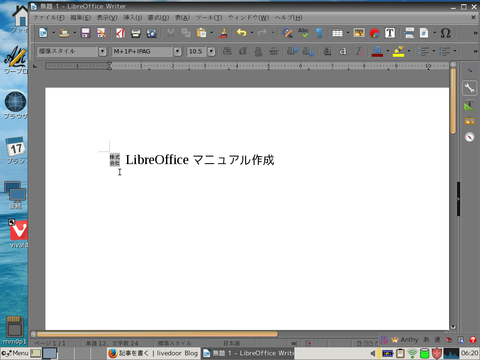
Task: Insert a table using grid icon
Action: pos(337,33)
